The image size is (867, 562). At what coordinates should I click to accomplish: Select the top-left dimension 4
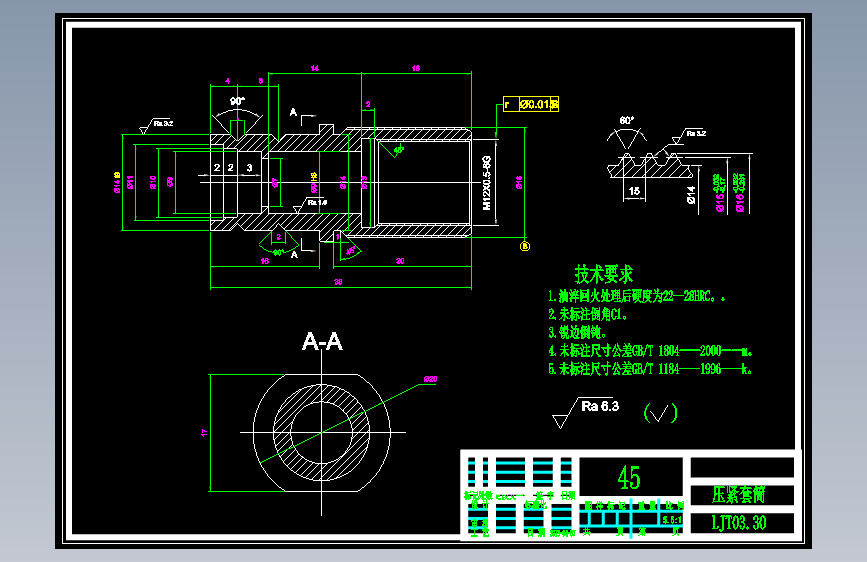pyautogui.click(x=227, y=81)
